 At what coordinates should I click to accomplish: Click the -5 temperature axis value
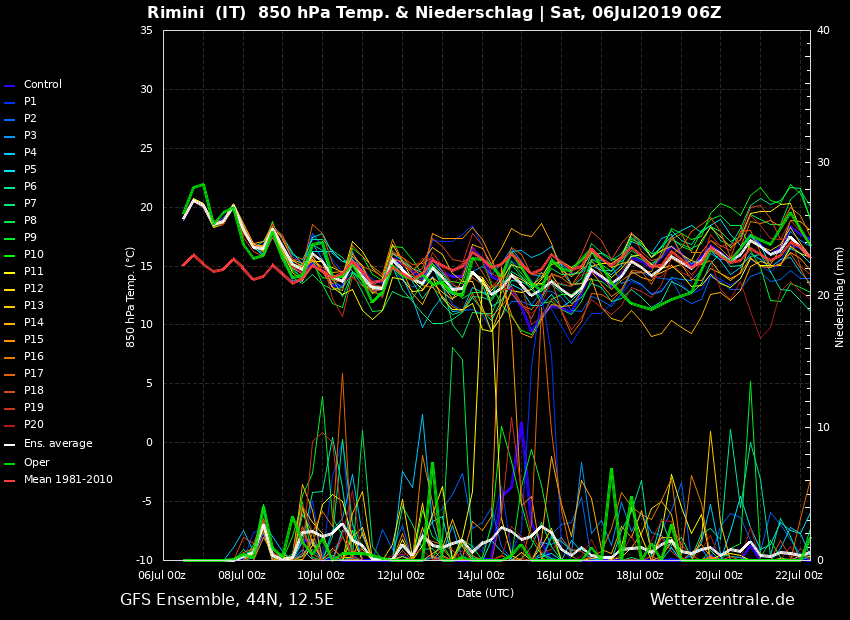tap(148, 501)
